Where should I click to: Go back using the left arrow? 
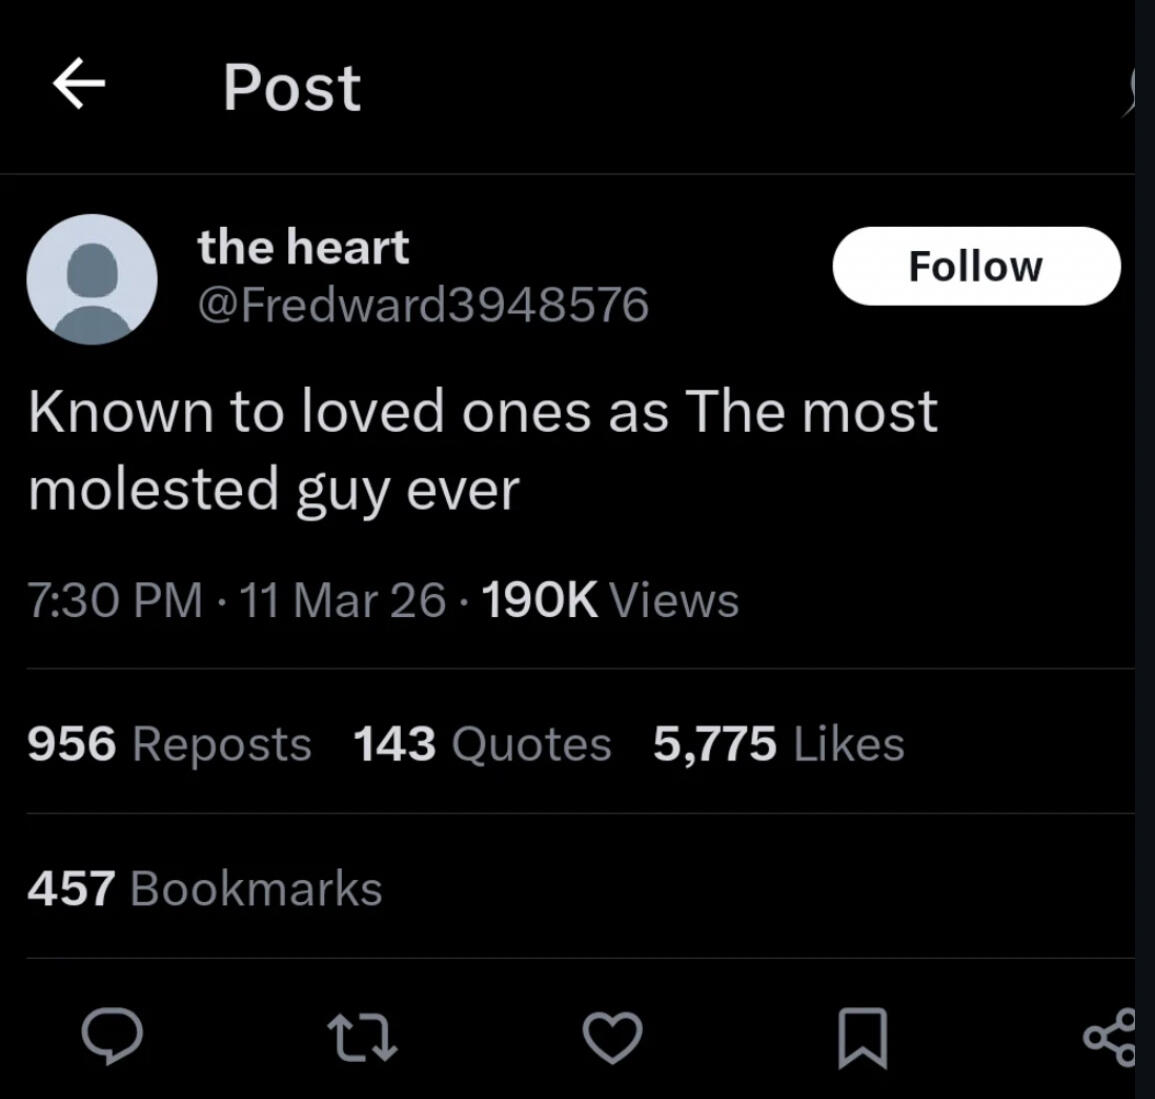point(79,83)
